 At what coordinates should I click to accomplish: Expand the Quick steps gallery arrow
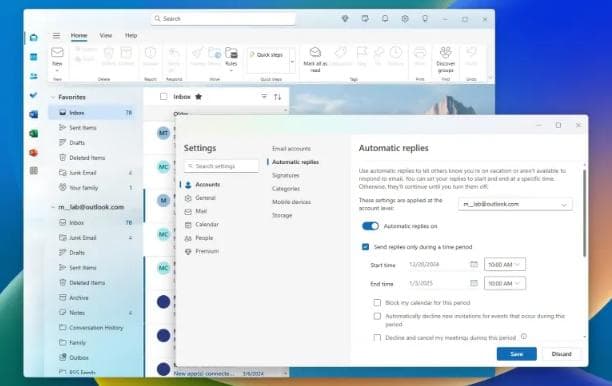(292, 62)
